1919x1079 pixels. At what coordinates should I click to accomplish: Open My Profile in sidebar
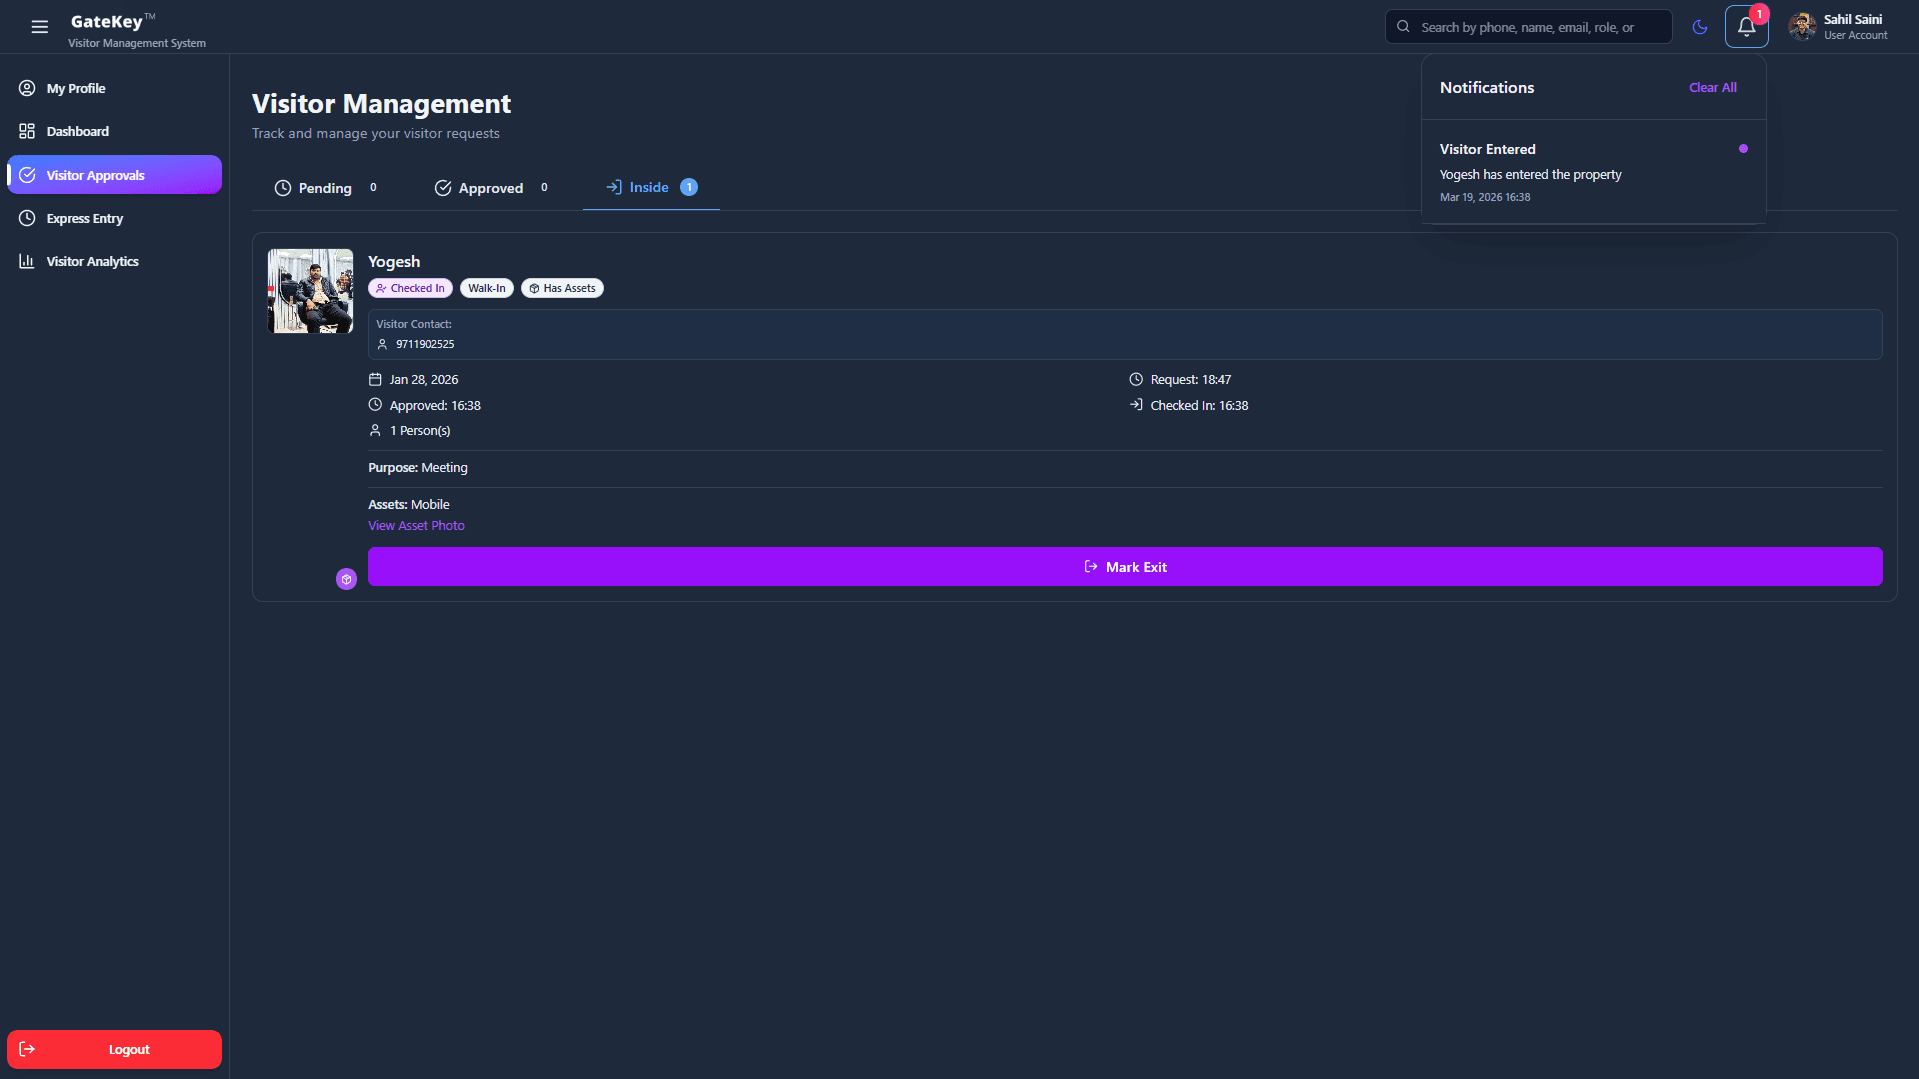pos(76,88)
